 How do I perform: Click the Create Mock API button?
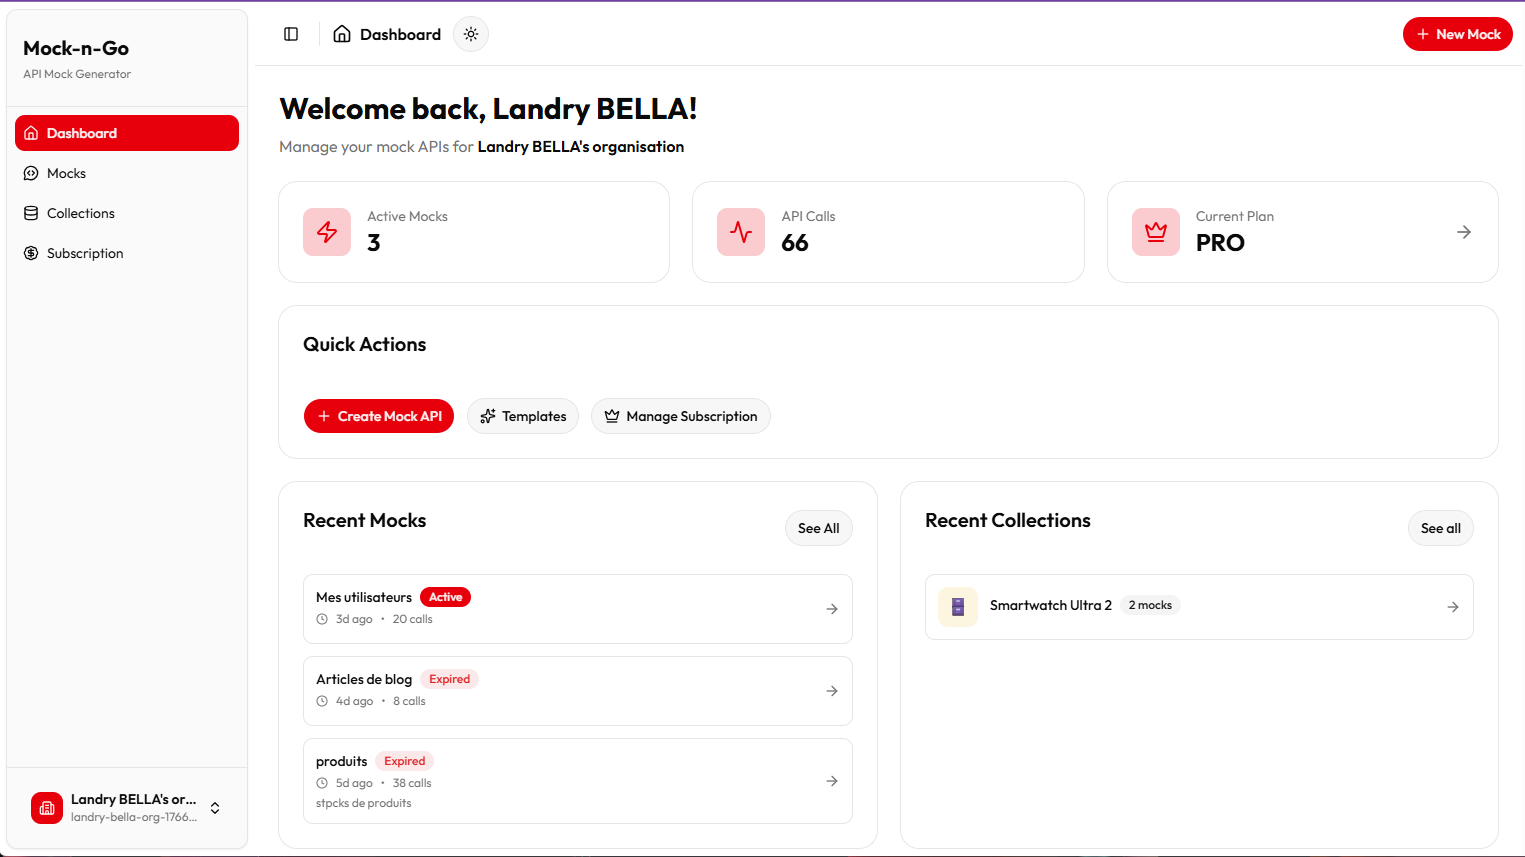click(379, 416)
